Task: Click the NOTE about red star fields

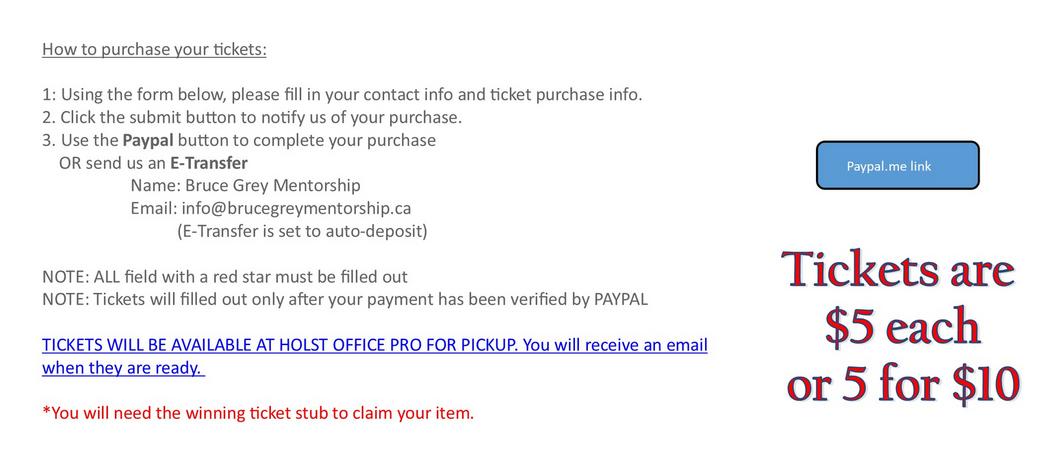Action: 225,277
